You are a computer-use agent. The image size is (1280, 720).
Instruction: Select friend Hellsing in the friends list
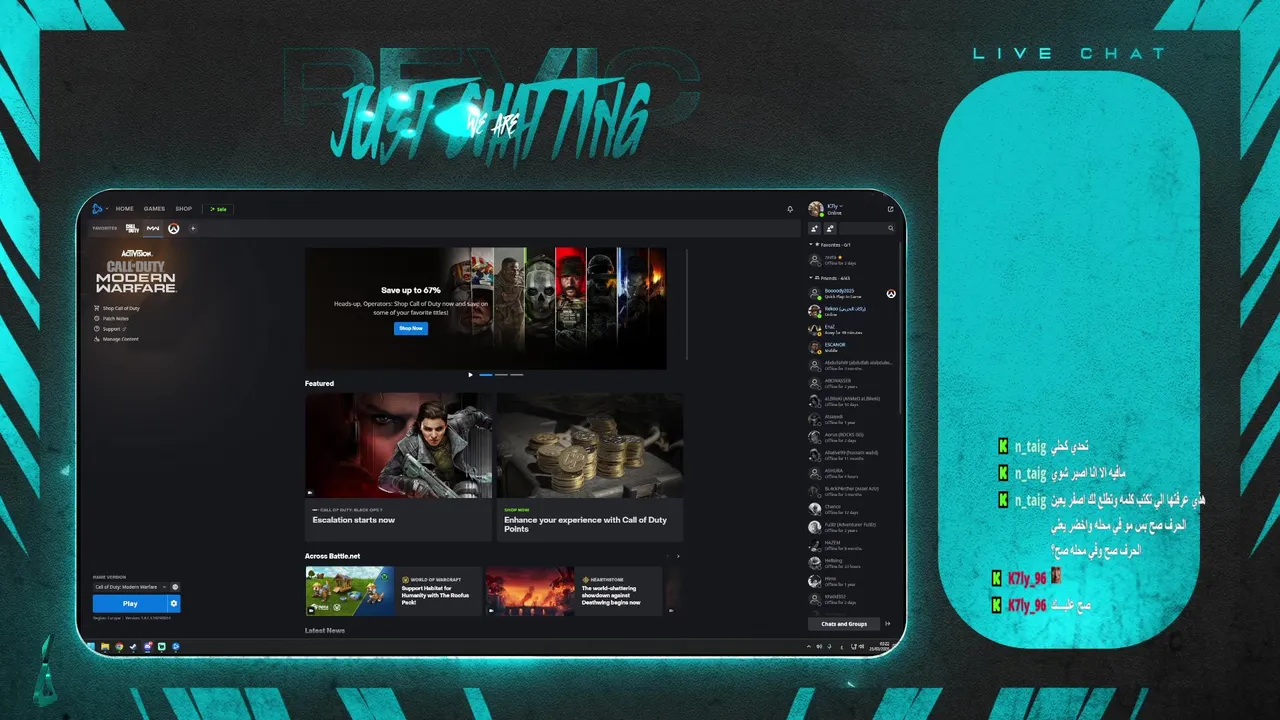click(852, 563)
